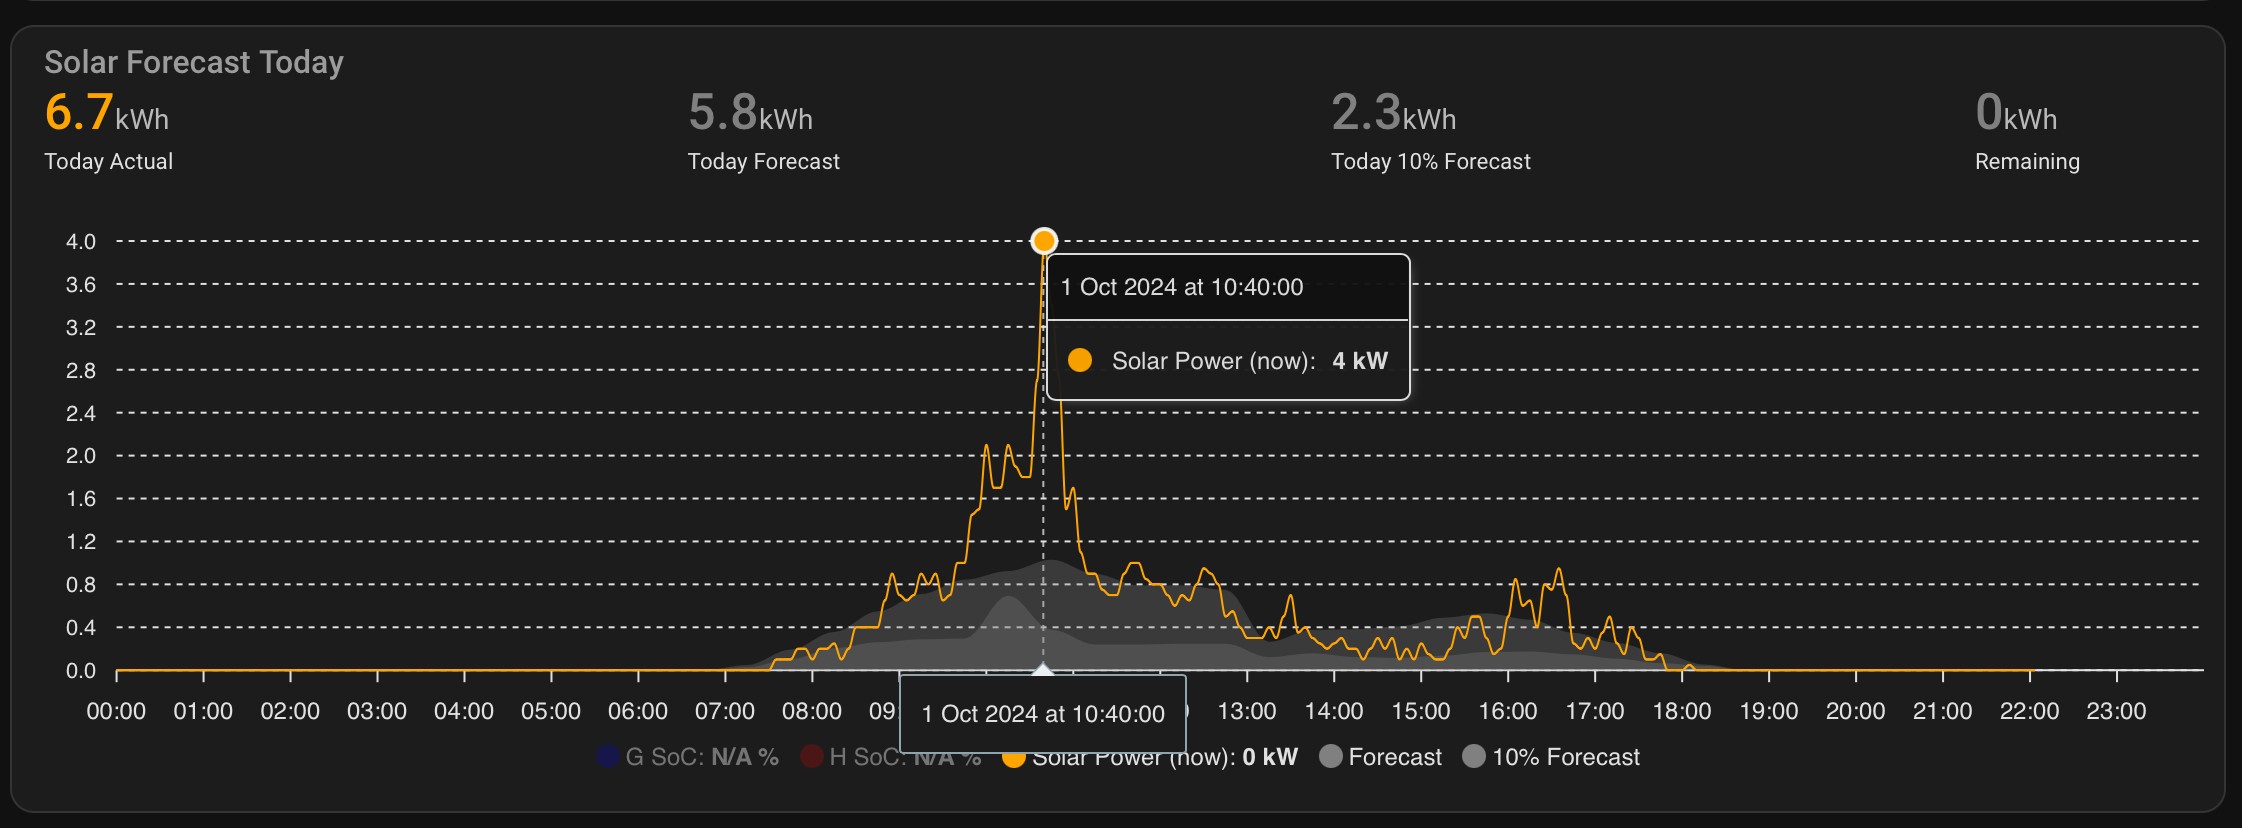Click the 1.2 y-axis label

coord(81,541)
